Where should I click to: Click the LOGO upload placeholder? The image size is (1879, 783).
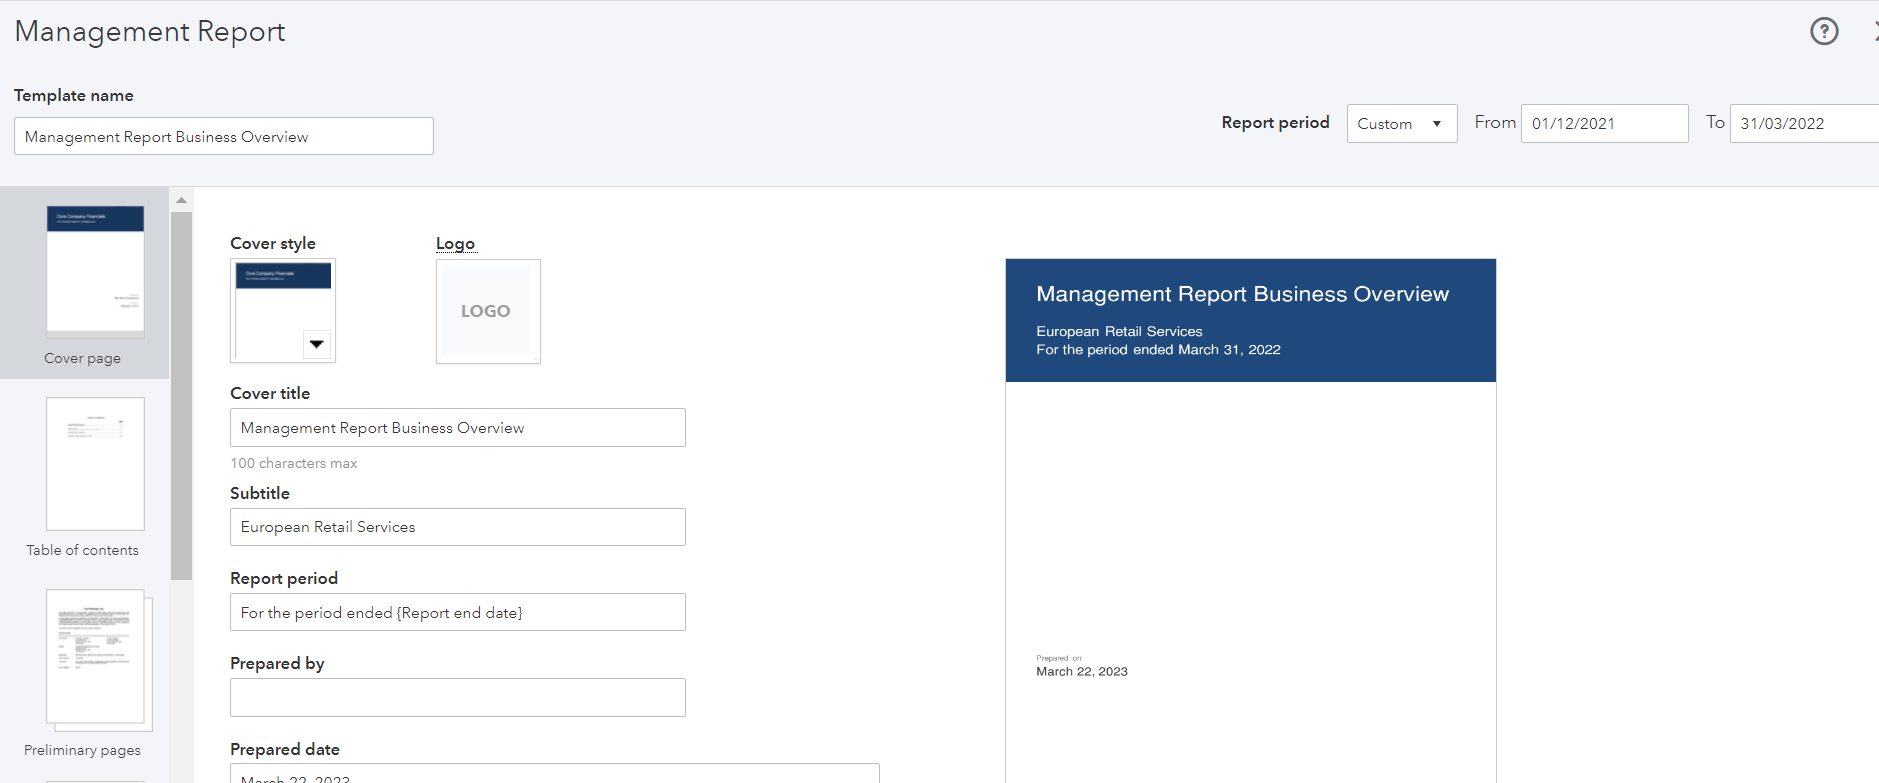[x=487, y=311]
